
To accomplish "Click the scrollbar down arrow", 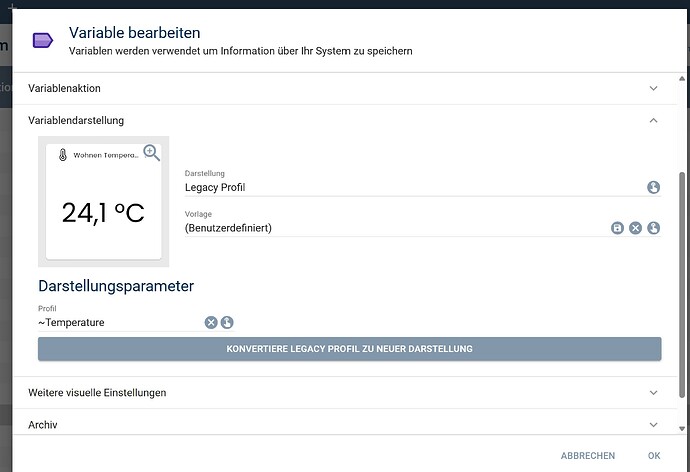I will pyautogui.click(x=682, y=428).
